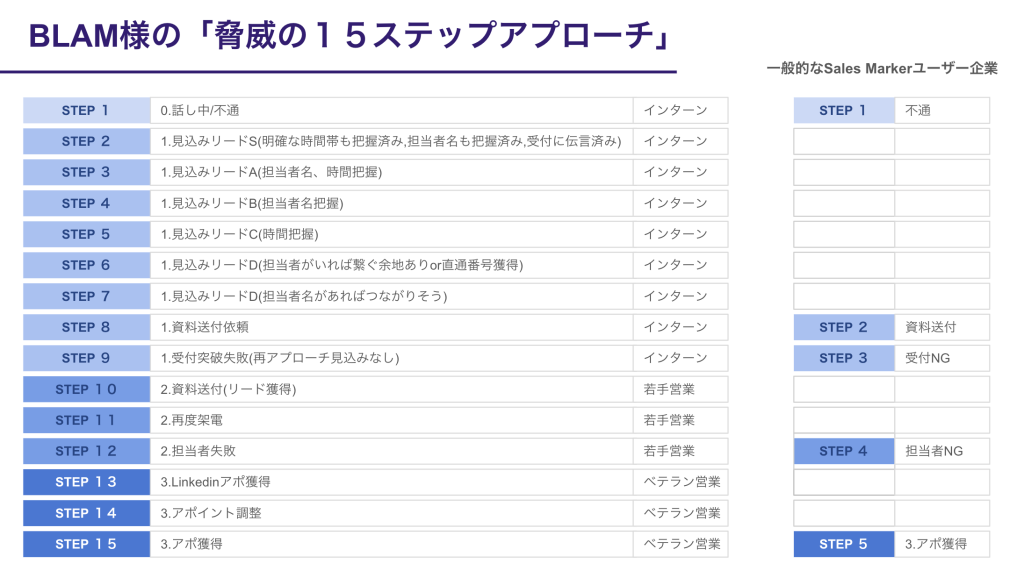Click the '1.資料送付依頼' description cell
The height and width of the screenshot is (571, 1024).
pos(390,327)
